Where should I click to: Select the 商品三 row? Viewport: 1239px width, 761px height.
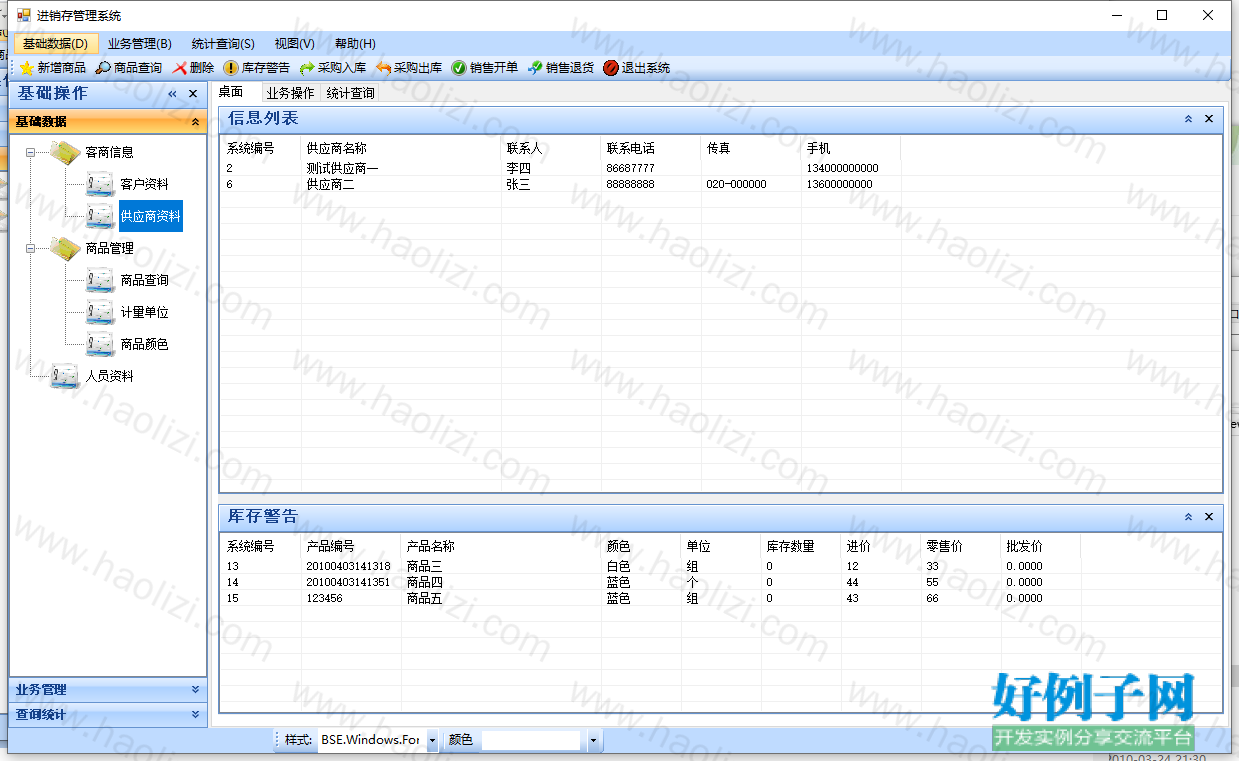tap(720, 566)
